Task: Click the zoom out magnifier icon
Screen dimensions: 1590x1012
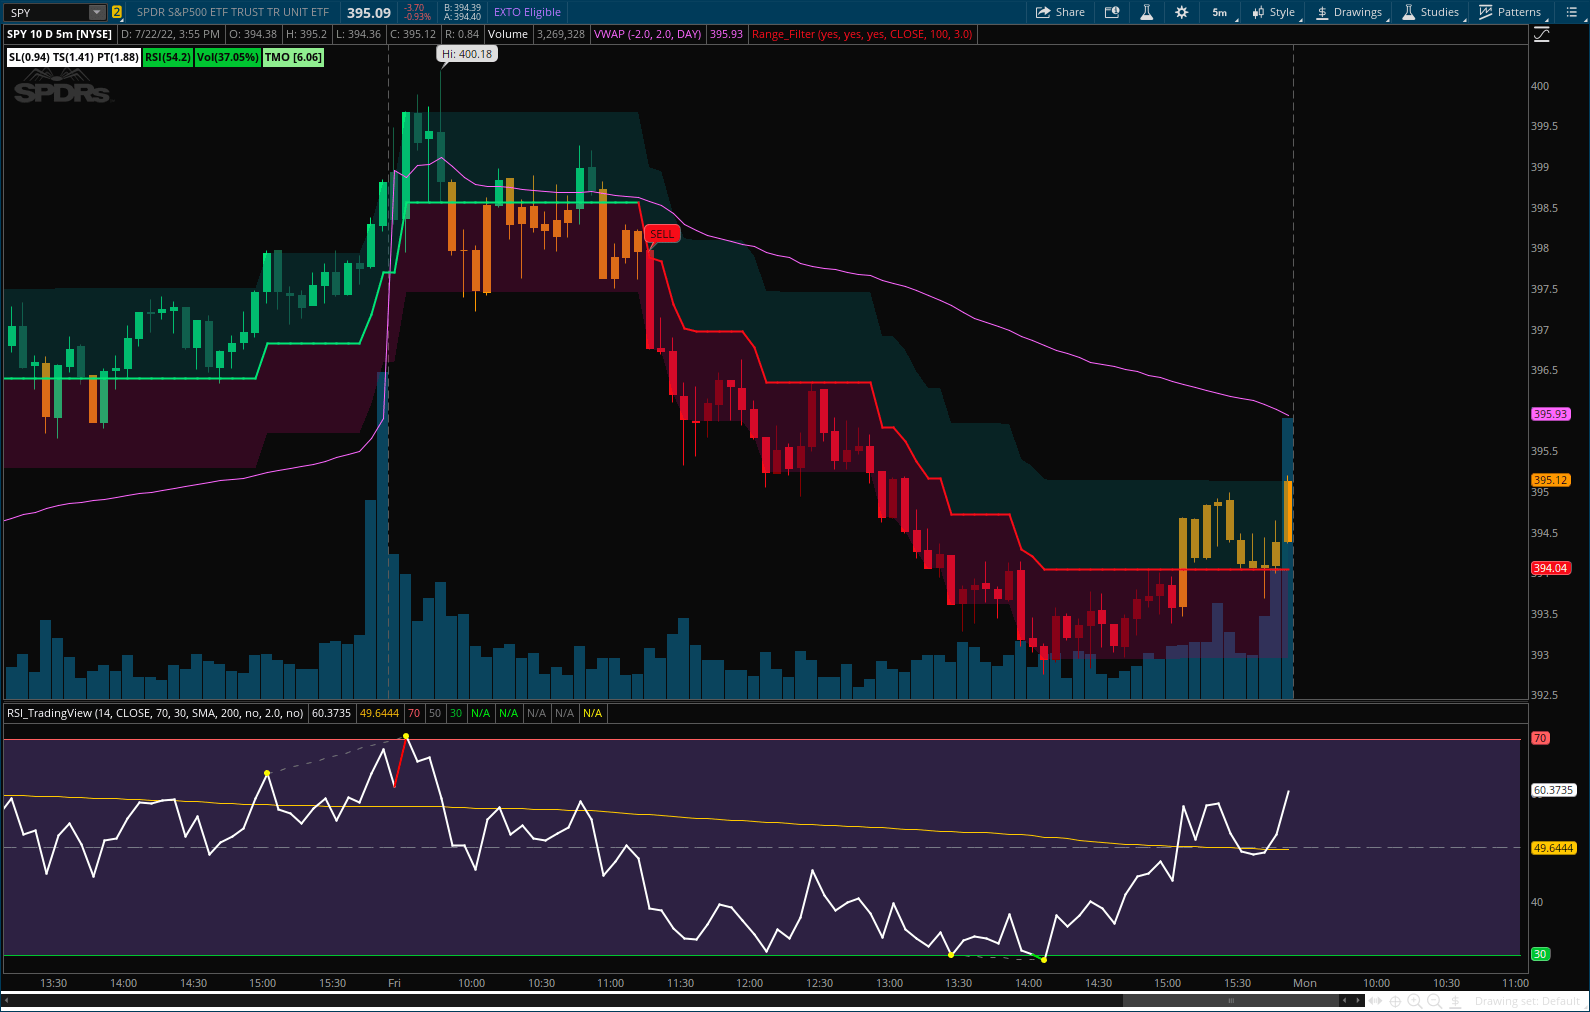Action: 1435,1001
